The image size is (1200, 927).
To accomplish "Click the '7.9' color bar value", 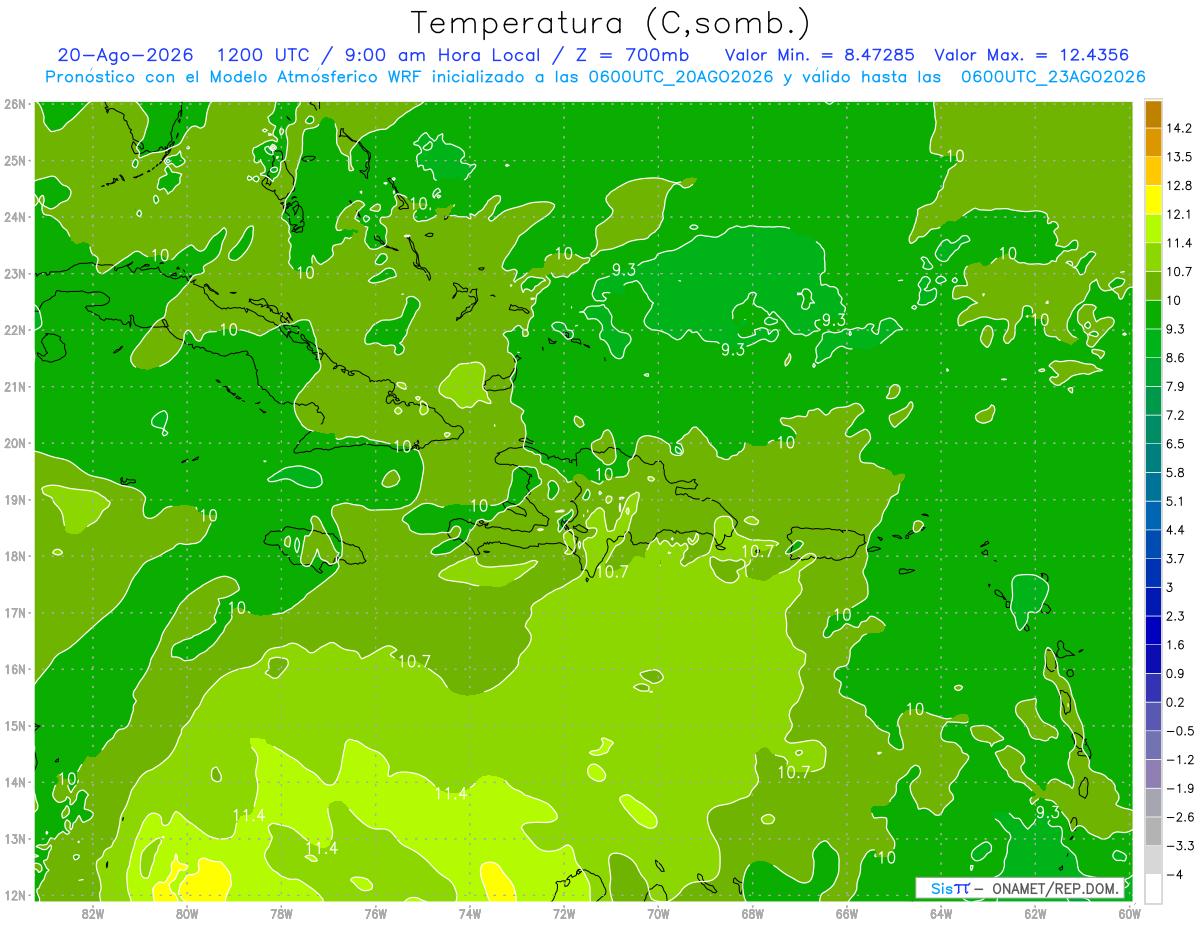I will (x=1176, y=386).
